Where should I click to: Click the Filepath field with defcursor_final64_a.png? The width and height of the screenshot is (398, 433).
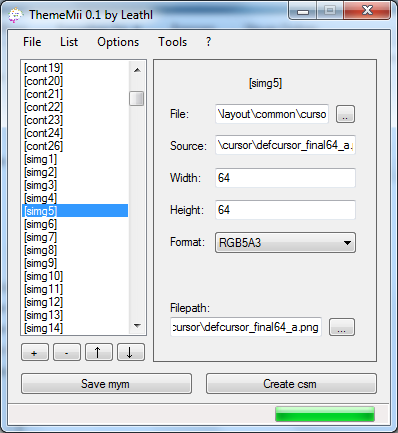(246, 327)
